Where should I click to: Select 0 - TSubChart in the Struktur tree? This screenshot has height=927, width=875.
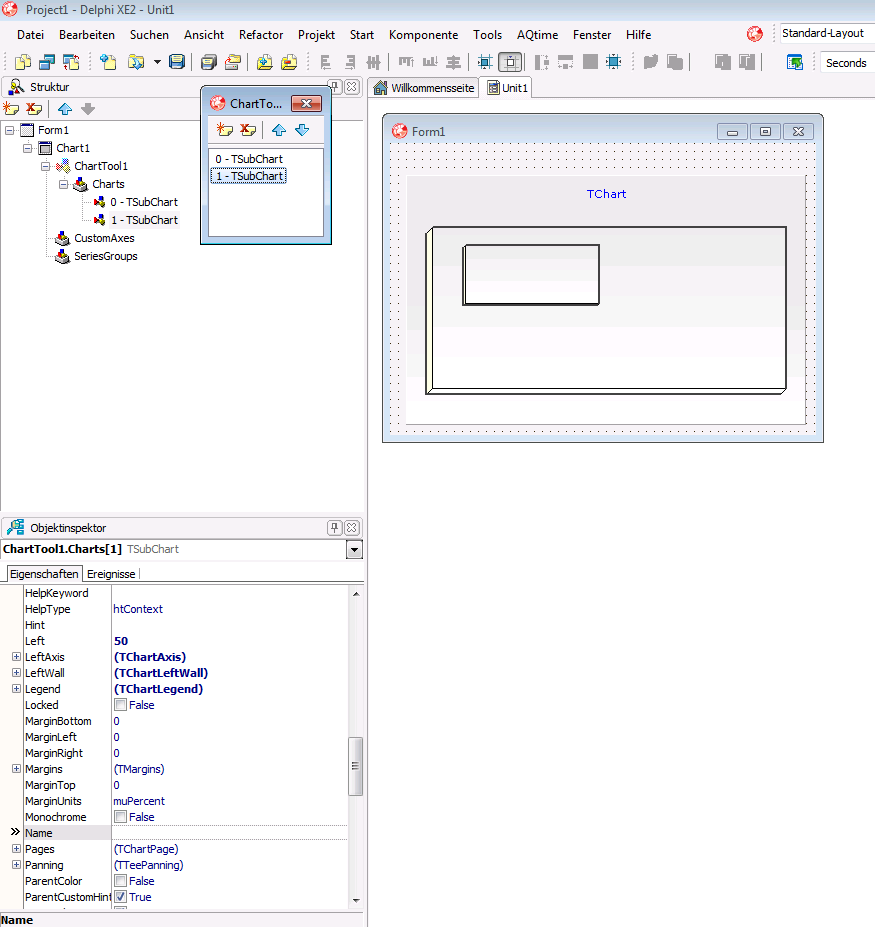[144, 202]
